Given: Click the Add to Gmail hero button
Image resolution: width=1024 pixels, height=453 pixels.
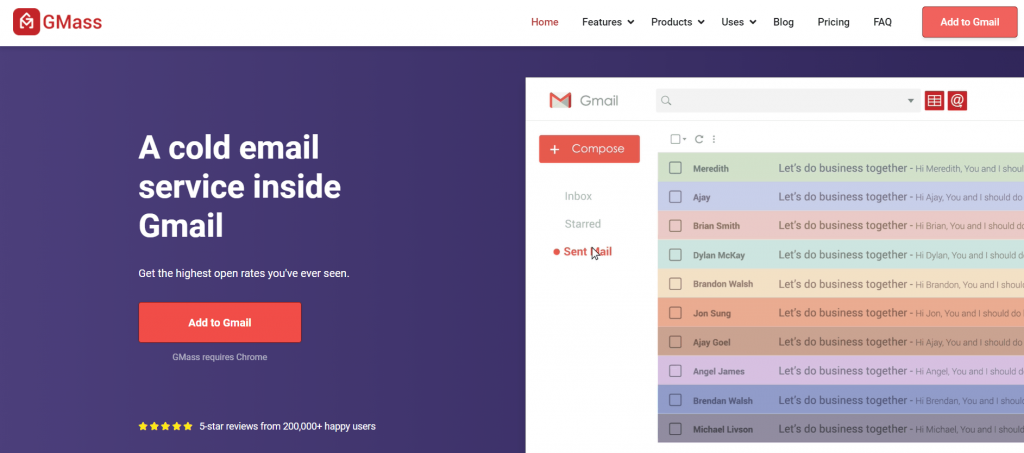Looking at the screenshot, I should coord(219,322).
